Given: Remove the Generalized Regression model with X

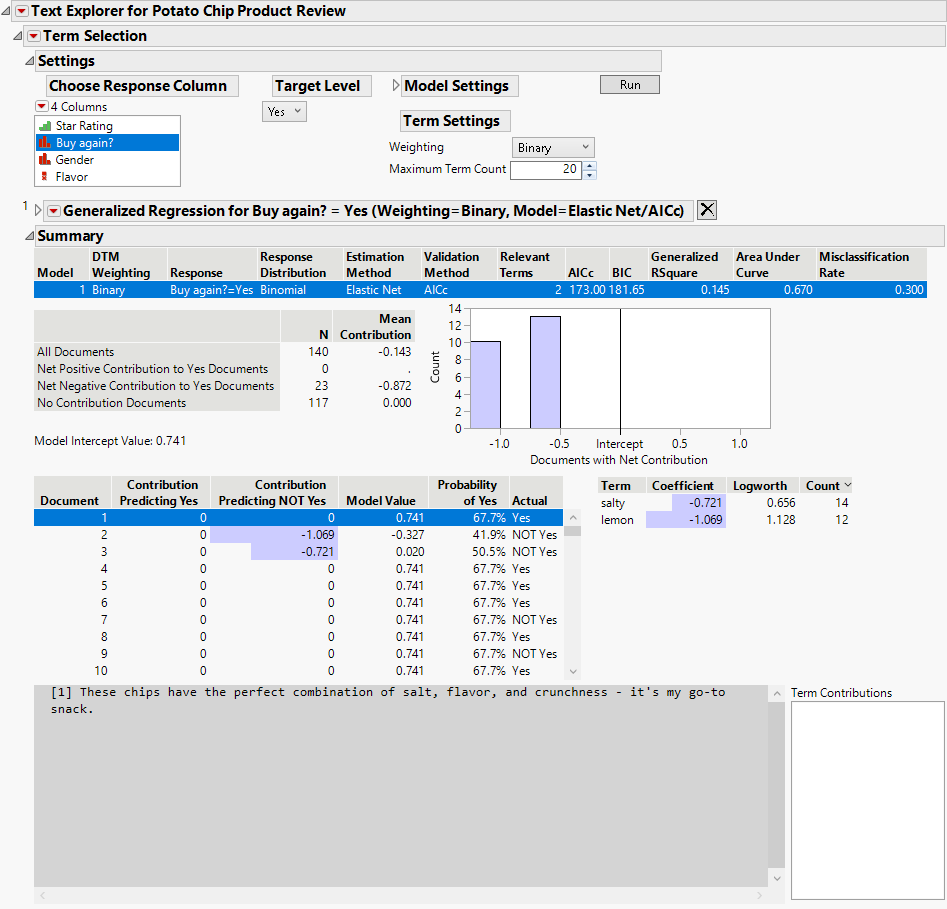Looking at the screenshot, I should (x=706, y=210).
